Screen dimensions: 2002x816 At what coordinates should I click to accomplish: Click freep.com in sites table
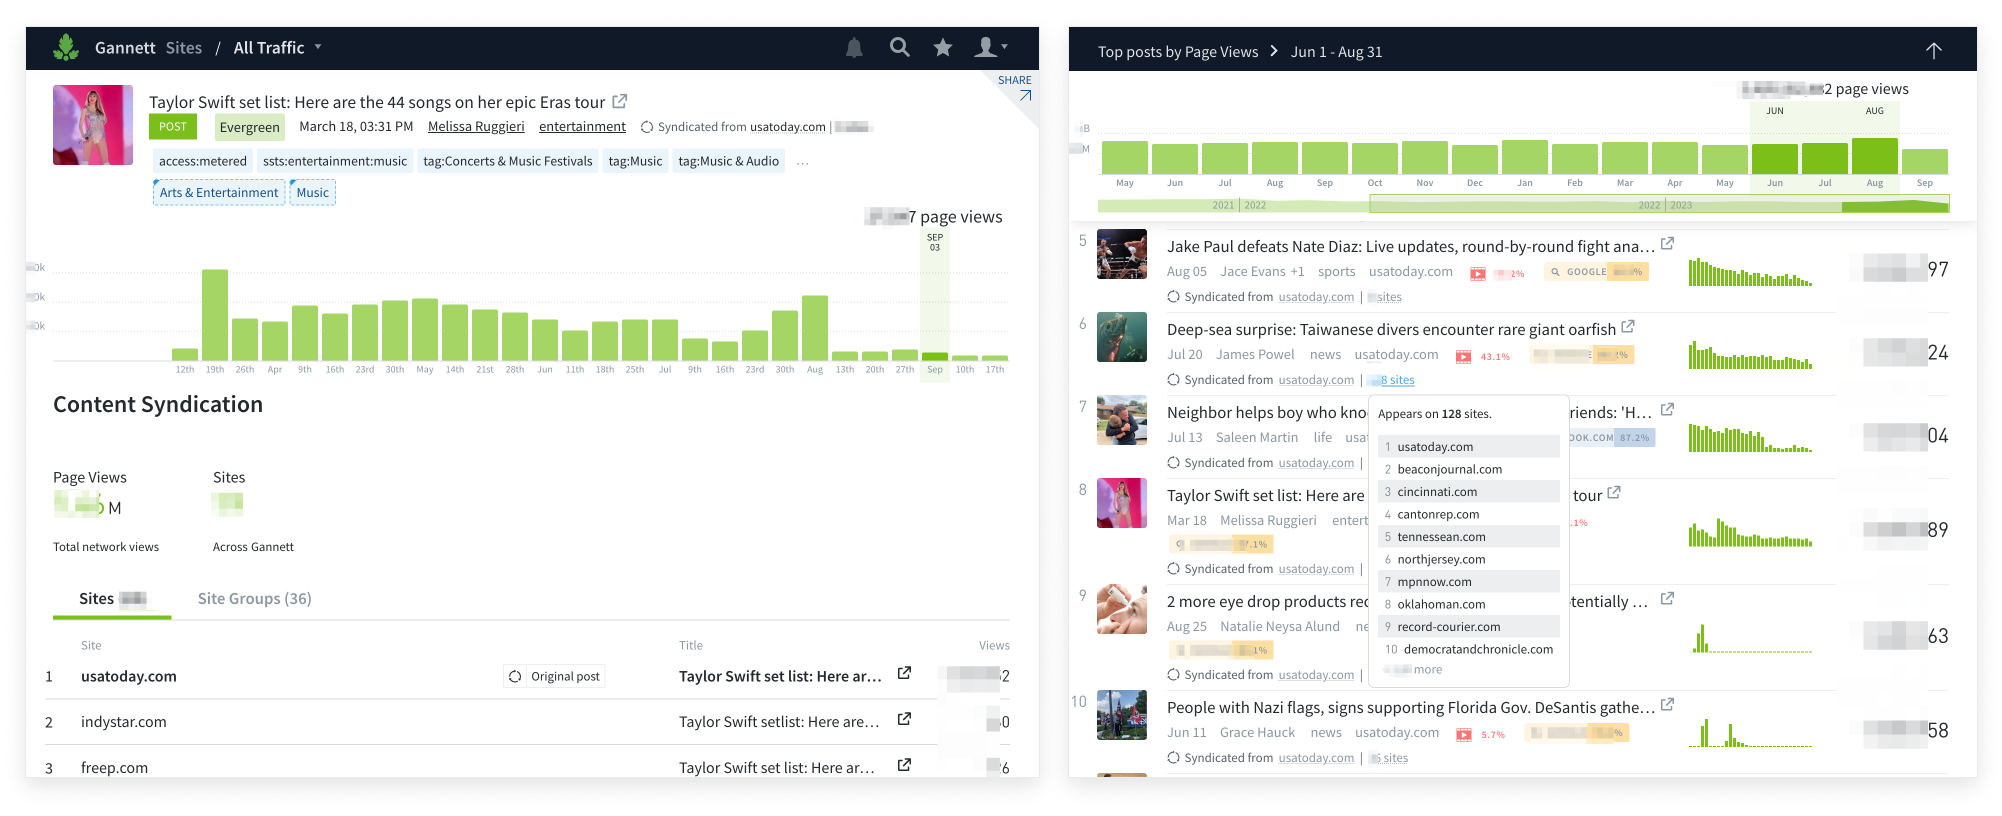point(114,768)
